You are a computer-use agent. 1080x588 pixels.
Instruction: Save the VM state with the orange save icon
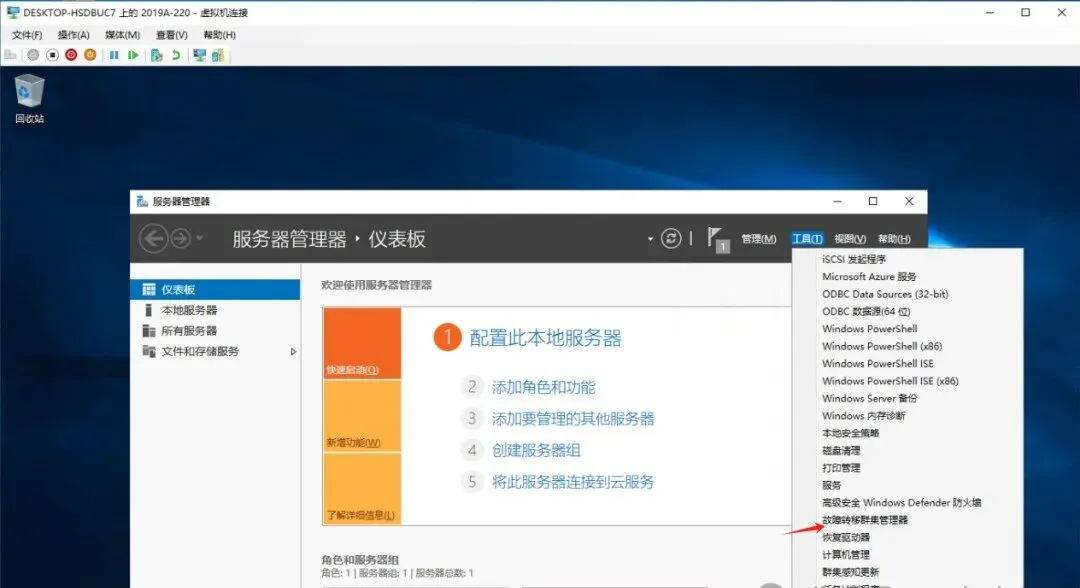click(x=91, y=55)
